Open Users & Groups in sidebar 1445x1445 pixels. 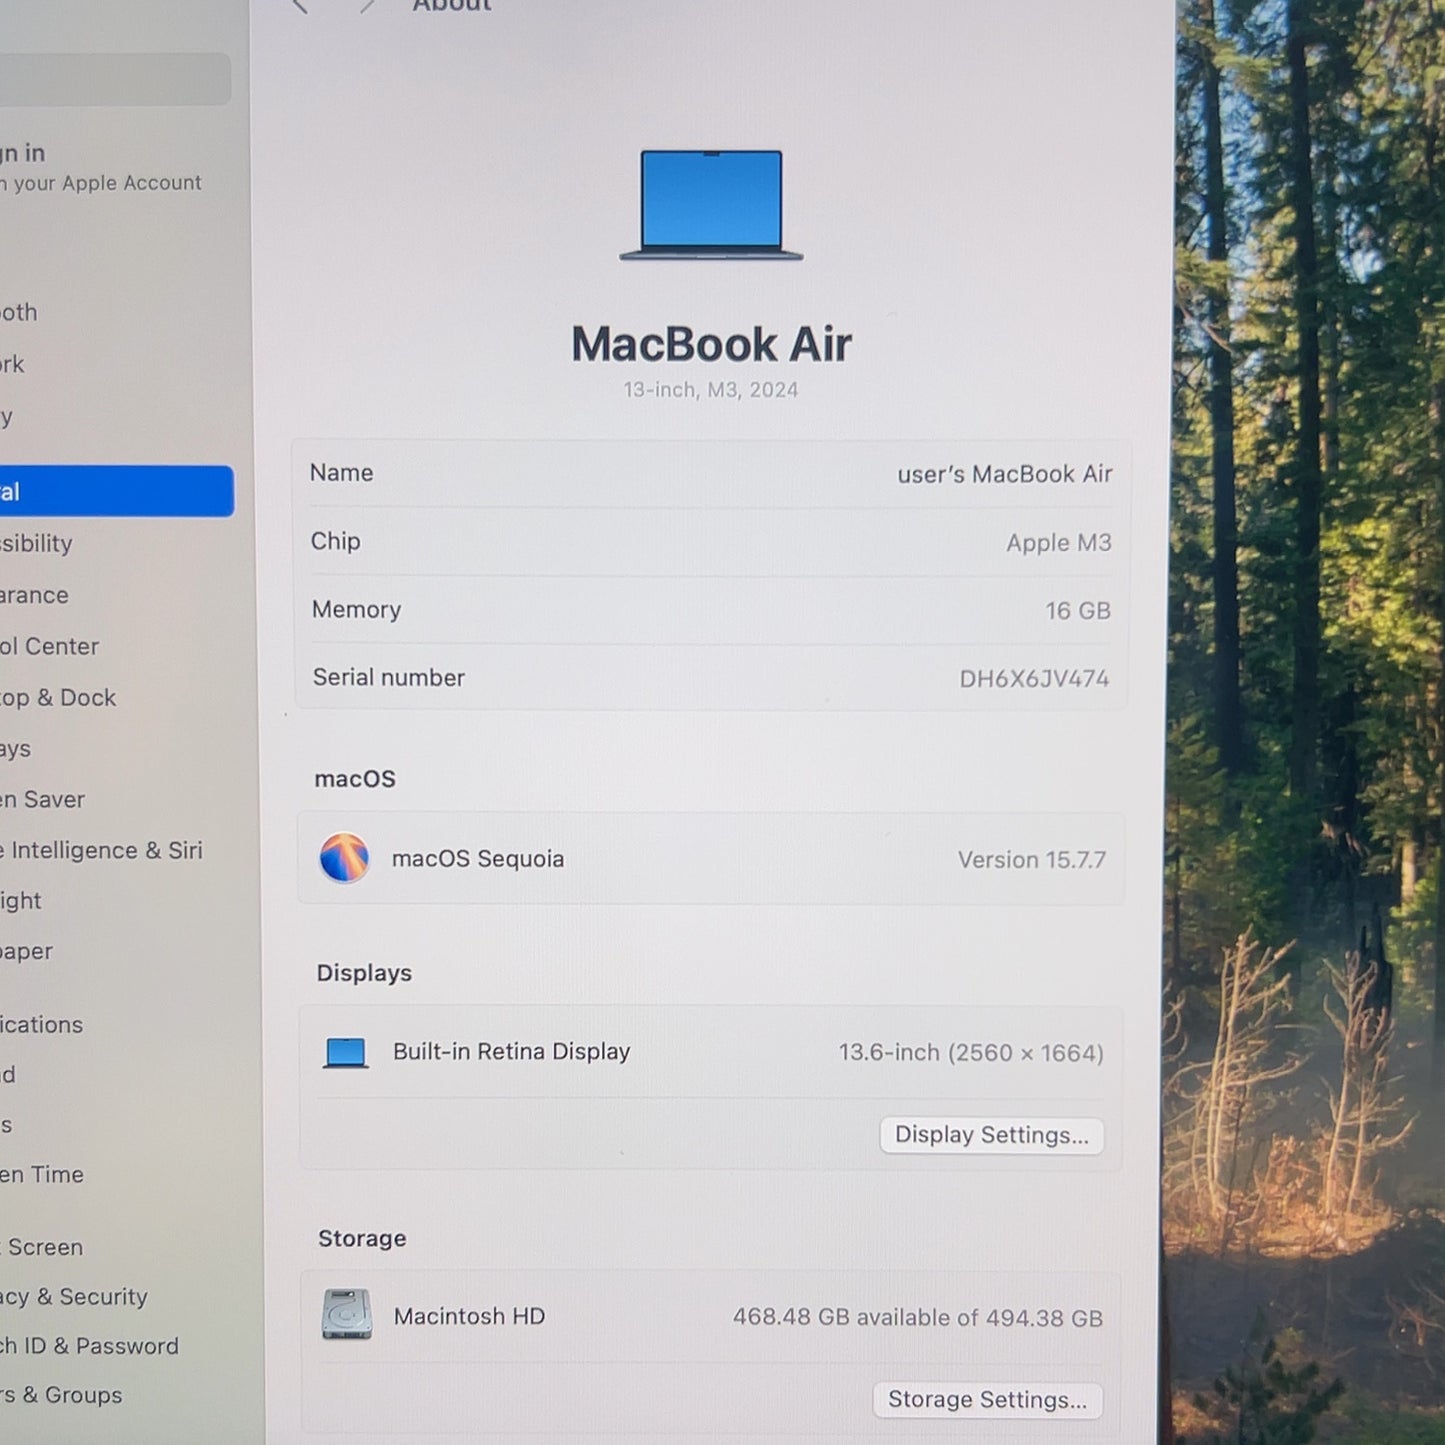pyautogui.click(x=61, y=1395)
